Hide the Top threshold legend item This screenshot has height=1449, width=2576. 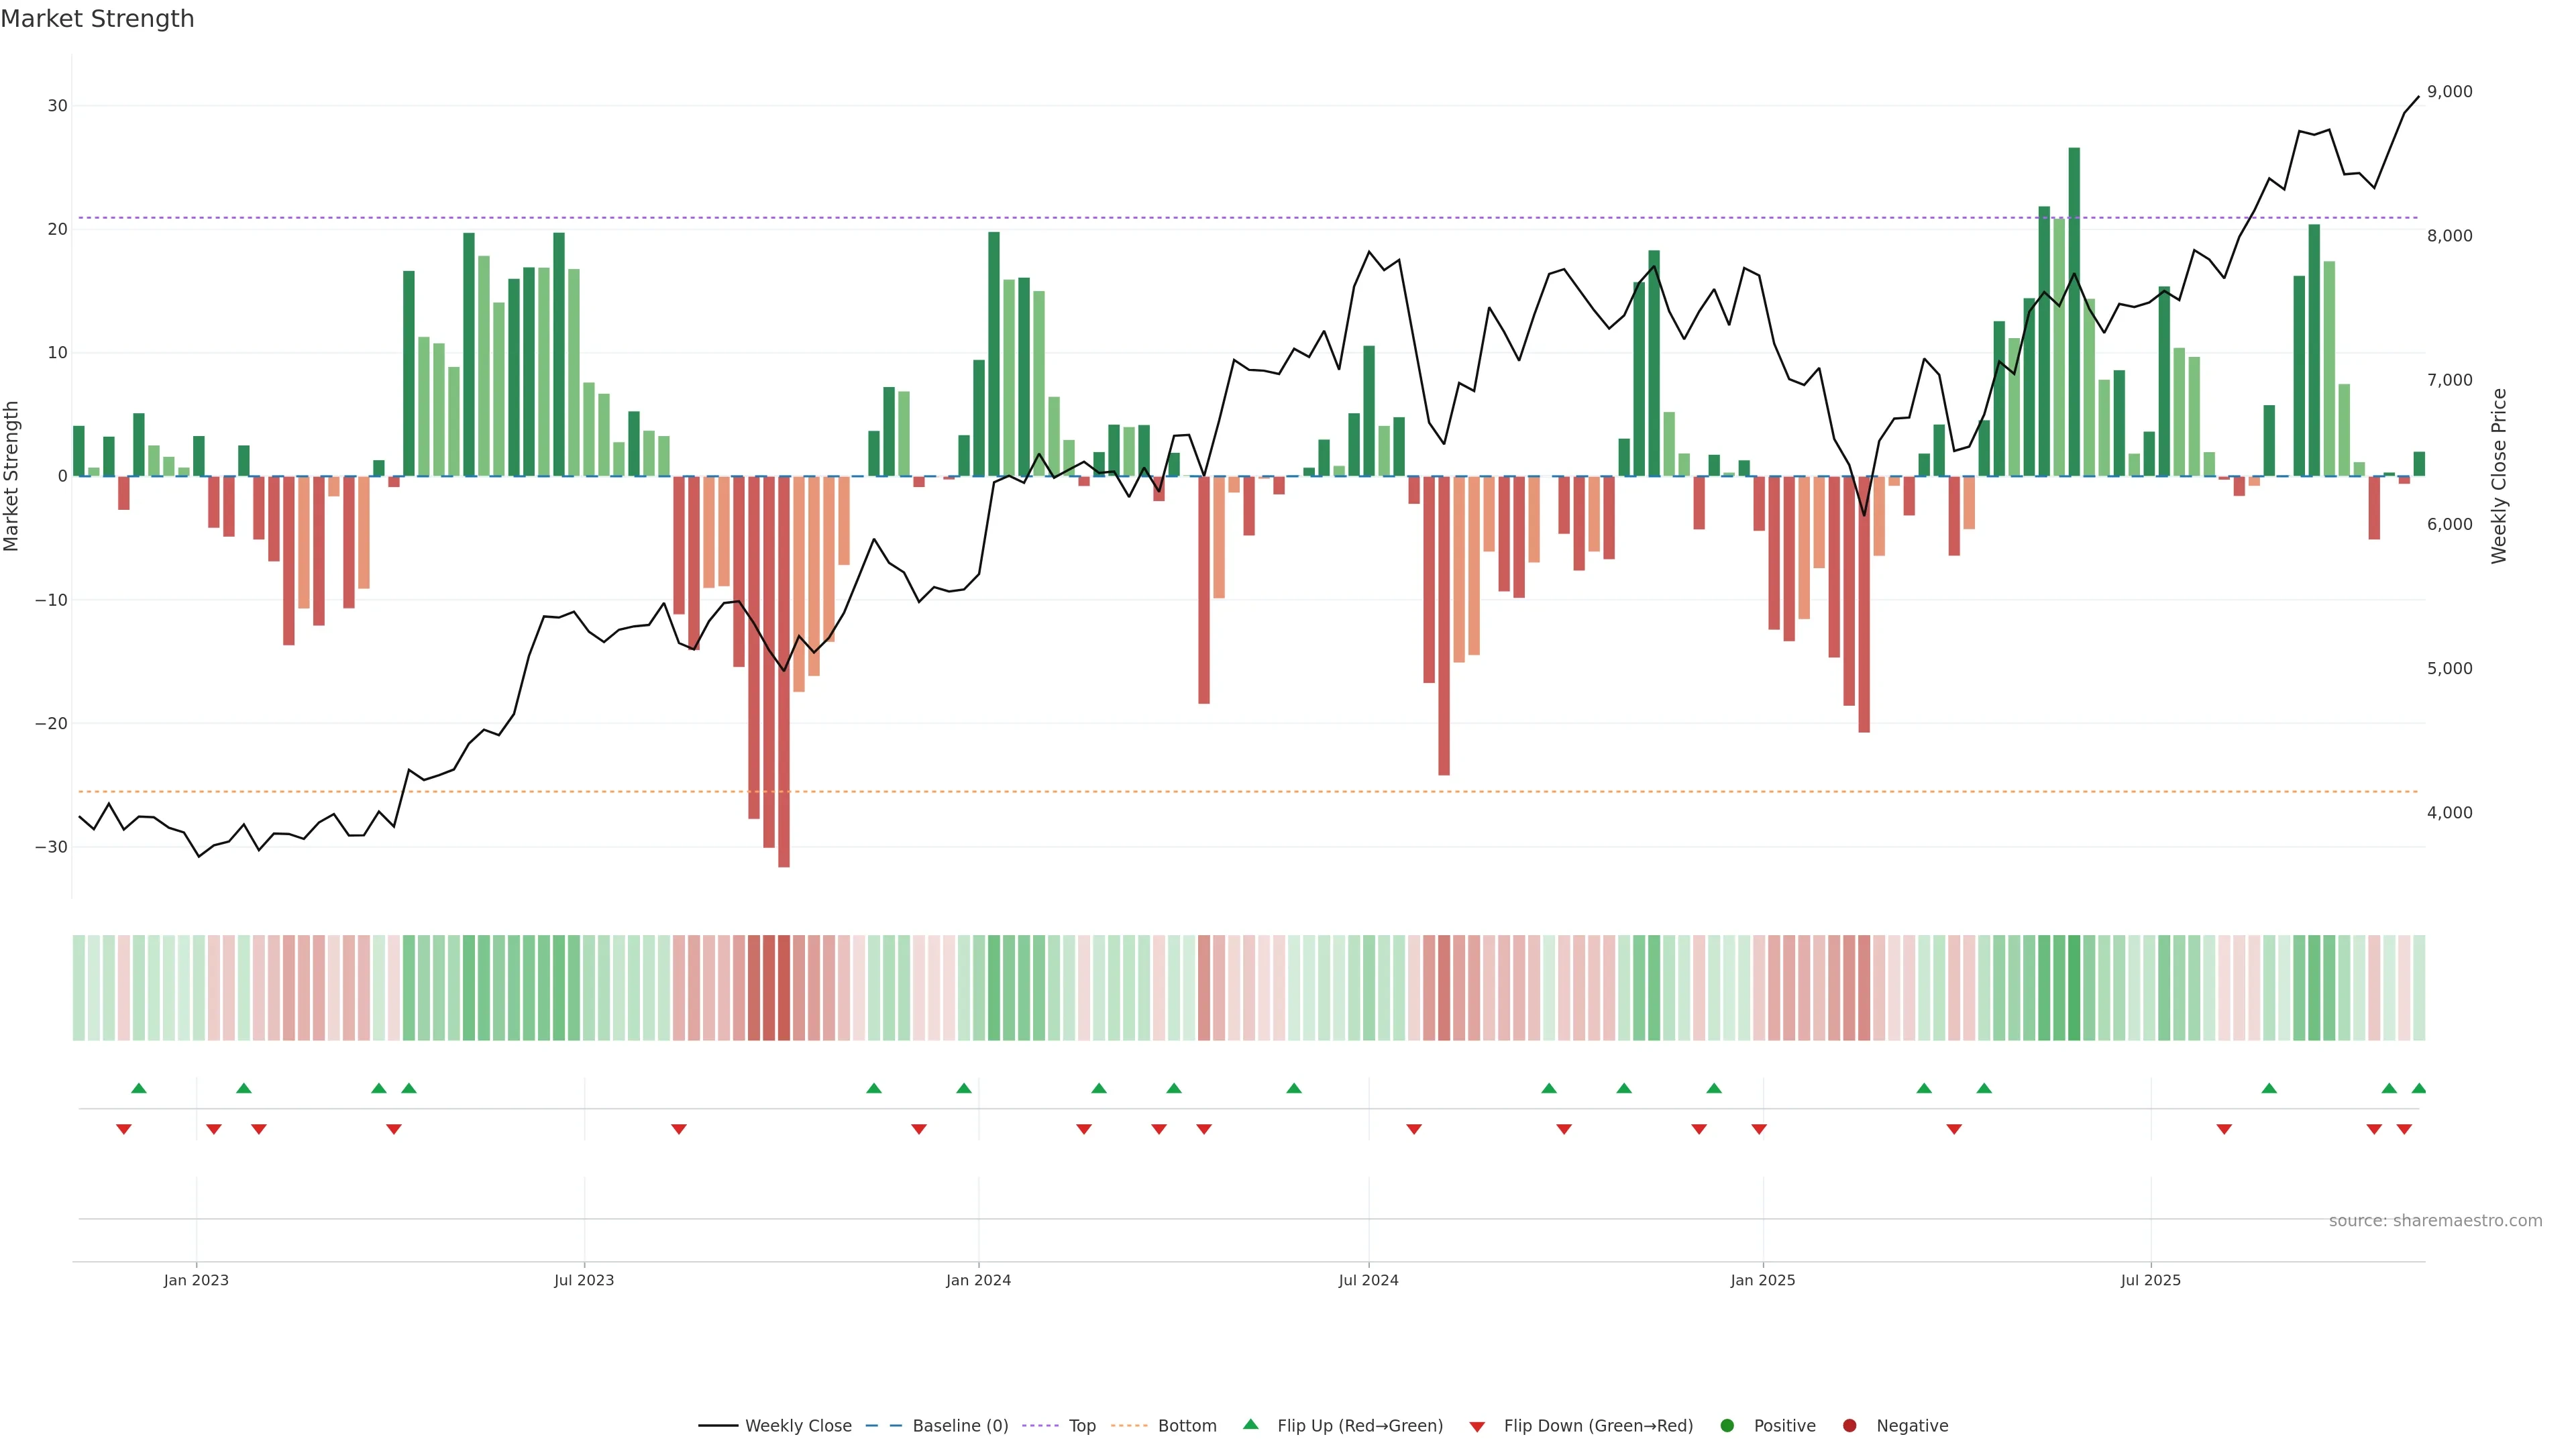point(1081,1426)
